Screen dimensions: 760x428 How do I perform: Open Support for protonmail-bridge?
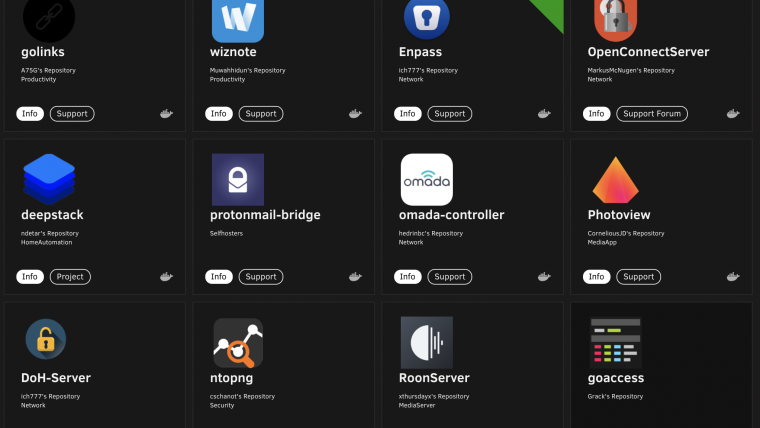pyautogui.click(x=261, y=277)
